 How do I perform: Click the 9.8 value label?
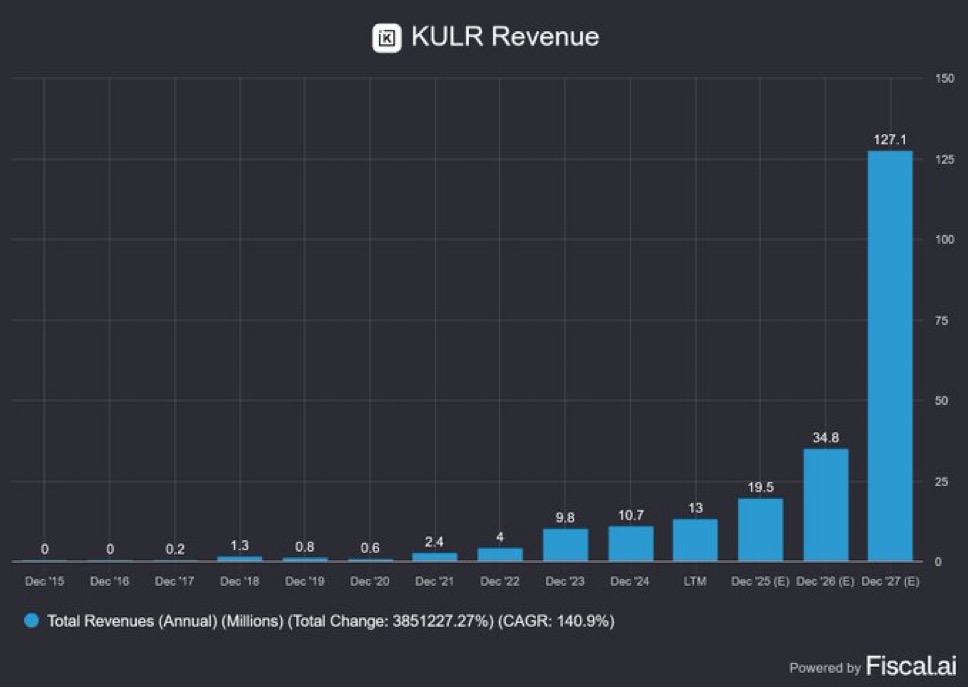(565, 518)
